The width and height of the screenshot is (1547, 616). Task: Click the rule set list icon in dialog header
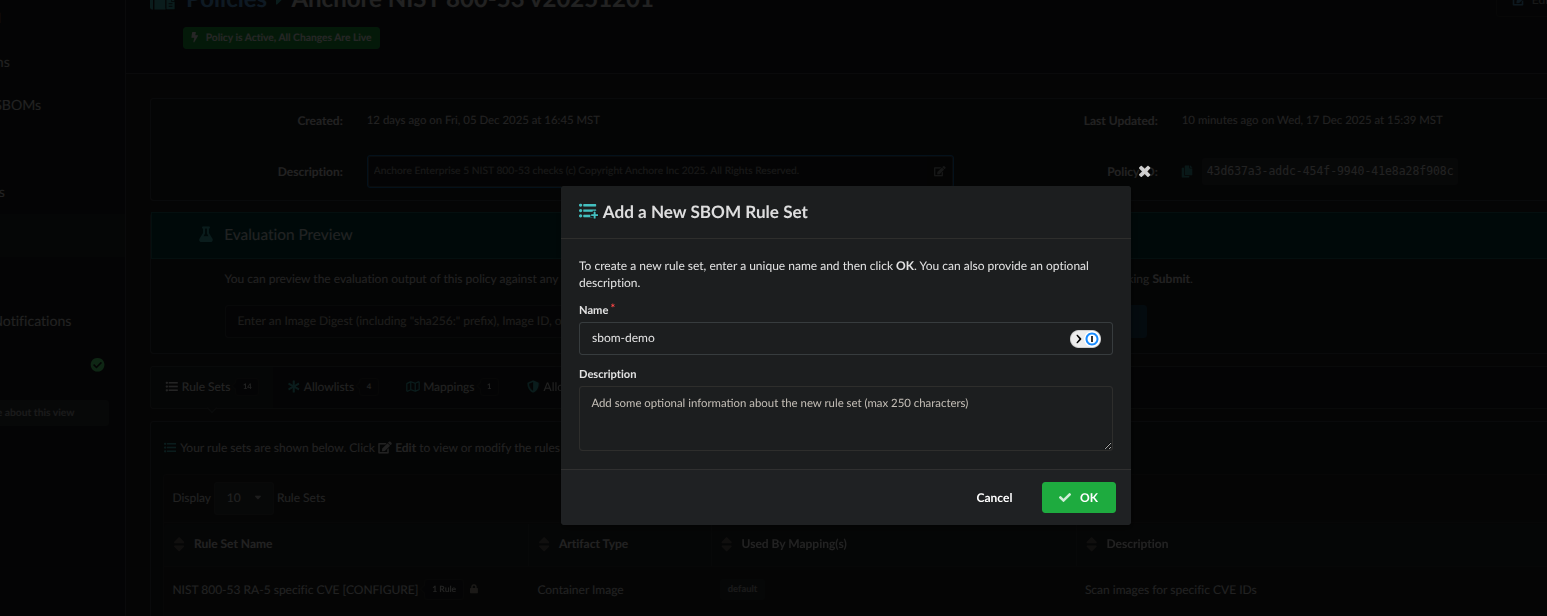pyautogui.click(x=588, y=212)
